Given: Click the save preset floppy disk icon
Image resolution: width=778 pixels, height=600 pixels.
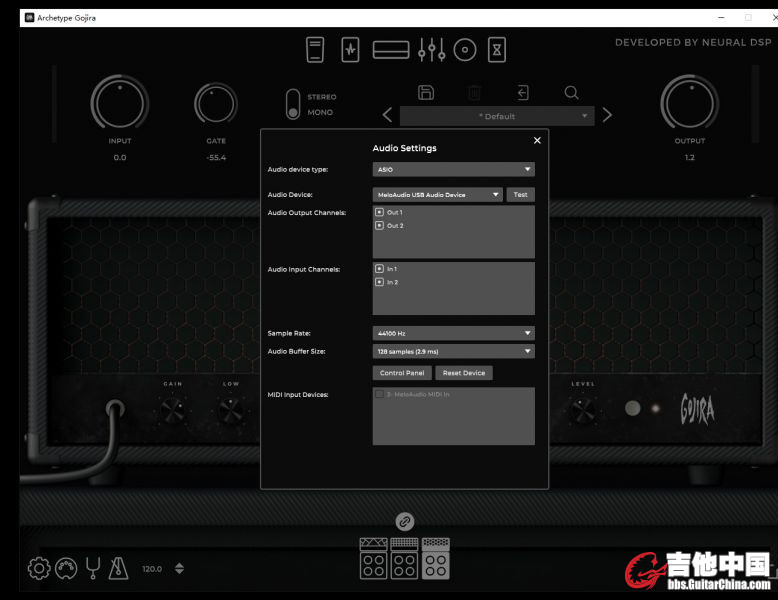Looking at the screenshot, I should (426, 93).
